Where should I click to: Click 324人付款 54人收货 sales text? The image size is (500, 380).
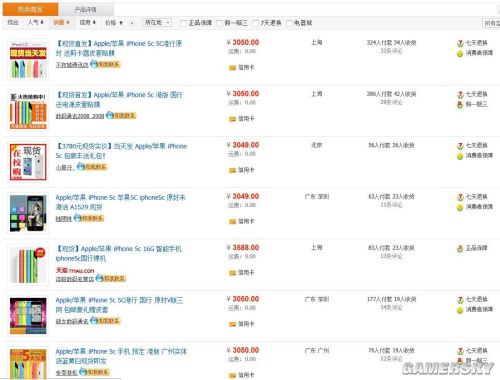(391, 43)
